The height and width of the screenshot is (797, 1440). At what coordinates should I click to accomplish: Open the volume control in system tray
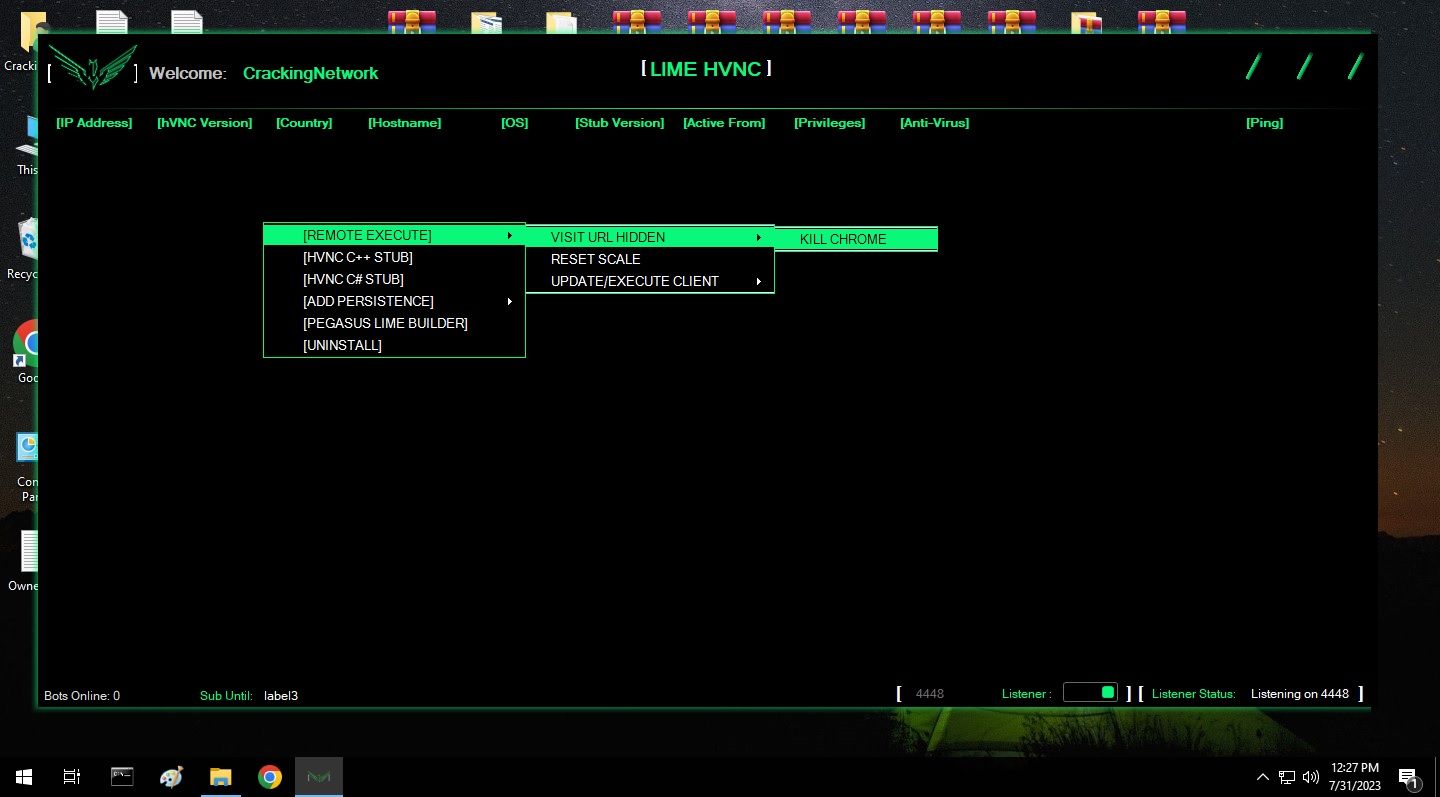1311,777
